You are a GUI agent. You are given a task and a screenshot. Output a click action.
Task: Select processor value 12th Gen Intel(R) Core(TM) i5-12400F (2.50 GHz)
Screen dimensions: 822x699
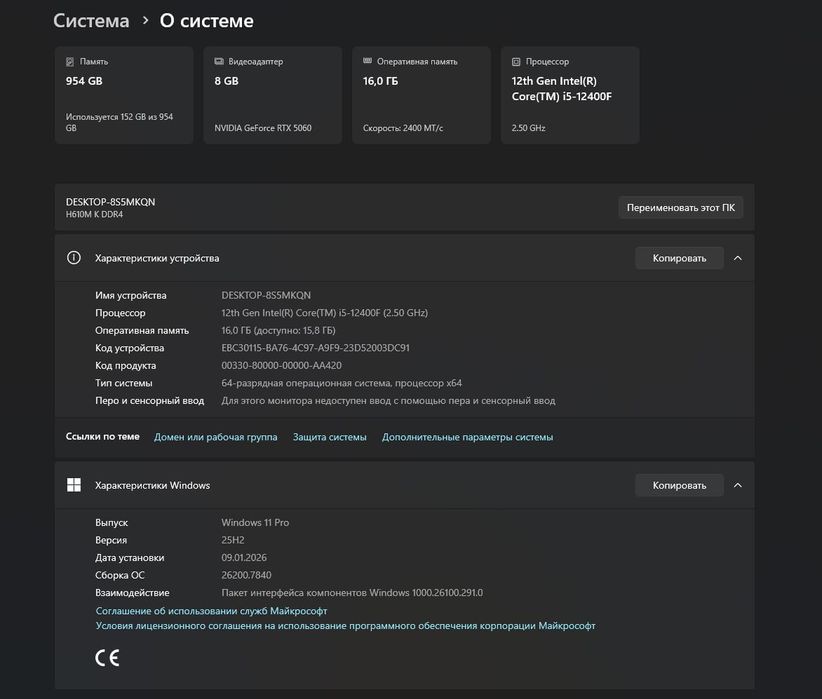[x=325, y=313]
